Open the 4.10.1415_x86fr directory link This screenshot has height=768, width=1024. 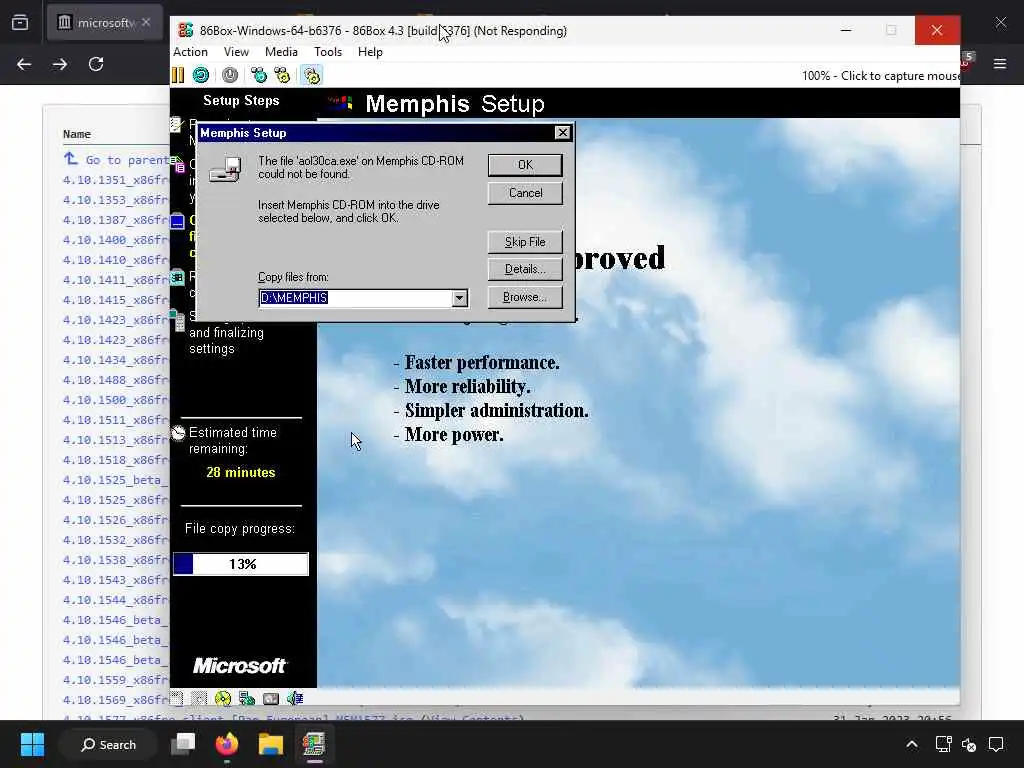(x=116, y=300)
